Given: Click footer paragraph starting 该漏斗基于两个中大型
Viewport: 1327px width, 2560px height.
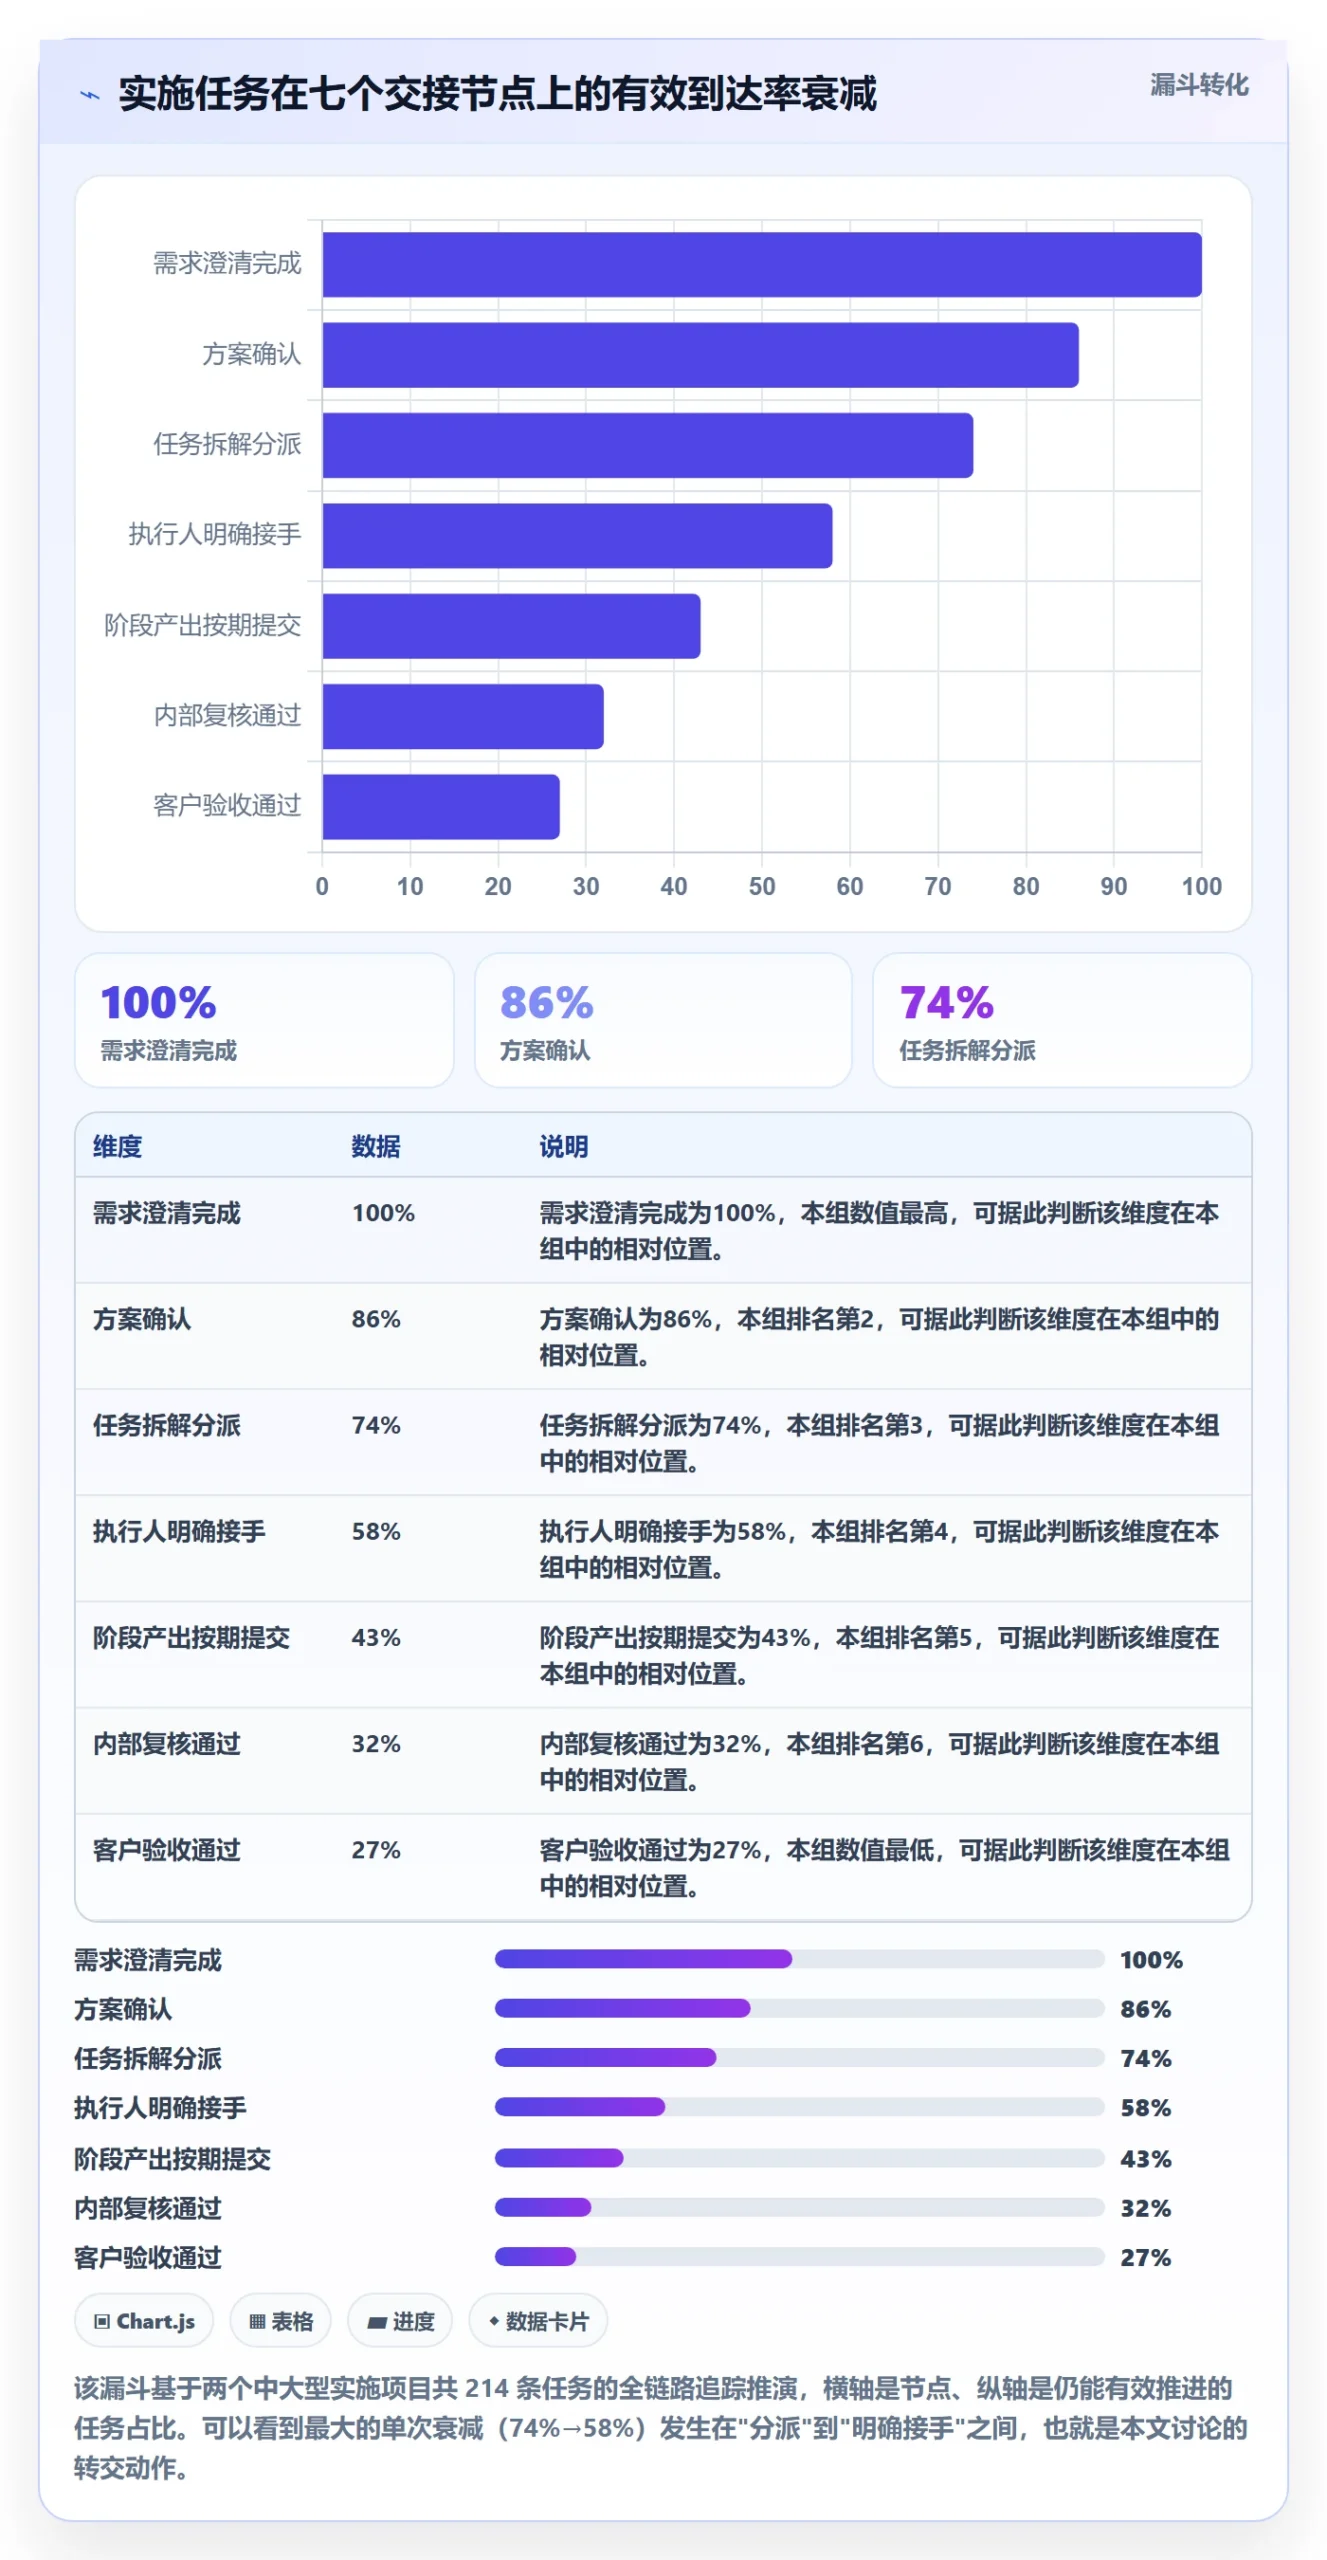Looking at the screenshot, I should (660, 2427).
